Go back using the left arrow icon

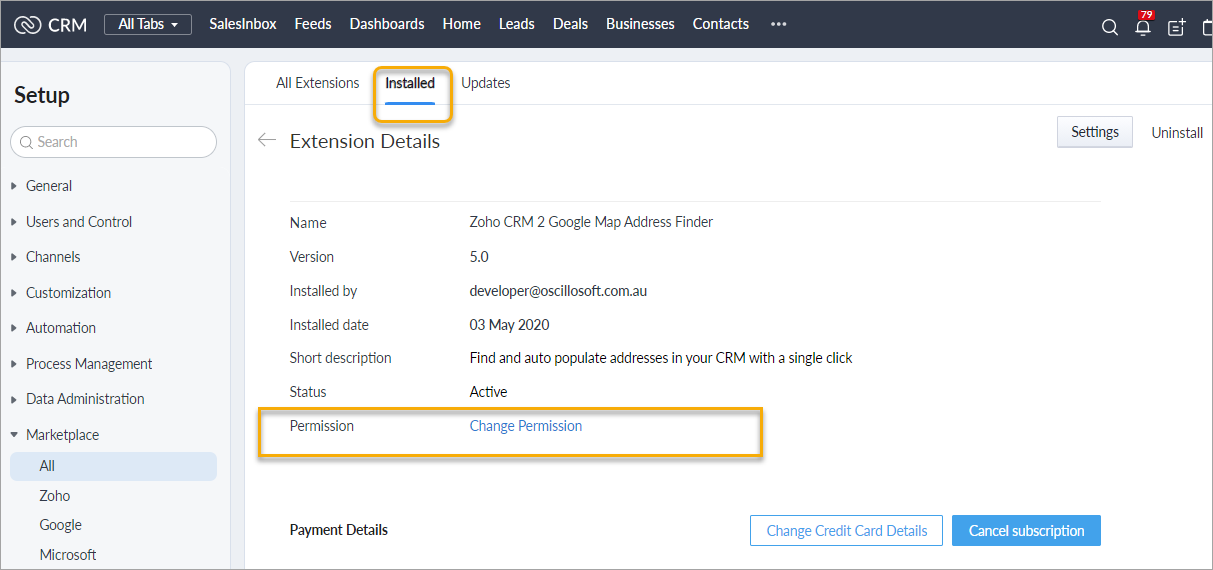point(266,140)
